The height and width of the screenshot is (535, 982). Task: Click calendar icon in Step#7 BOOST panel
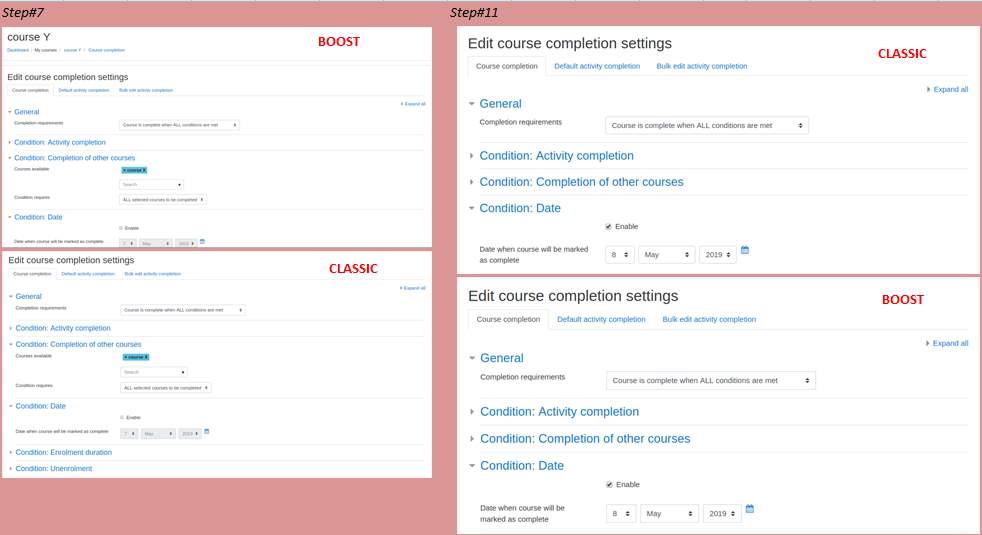coord(202,241)
